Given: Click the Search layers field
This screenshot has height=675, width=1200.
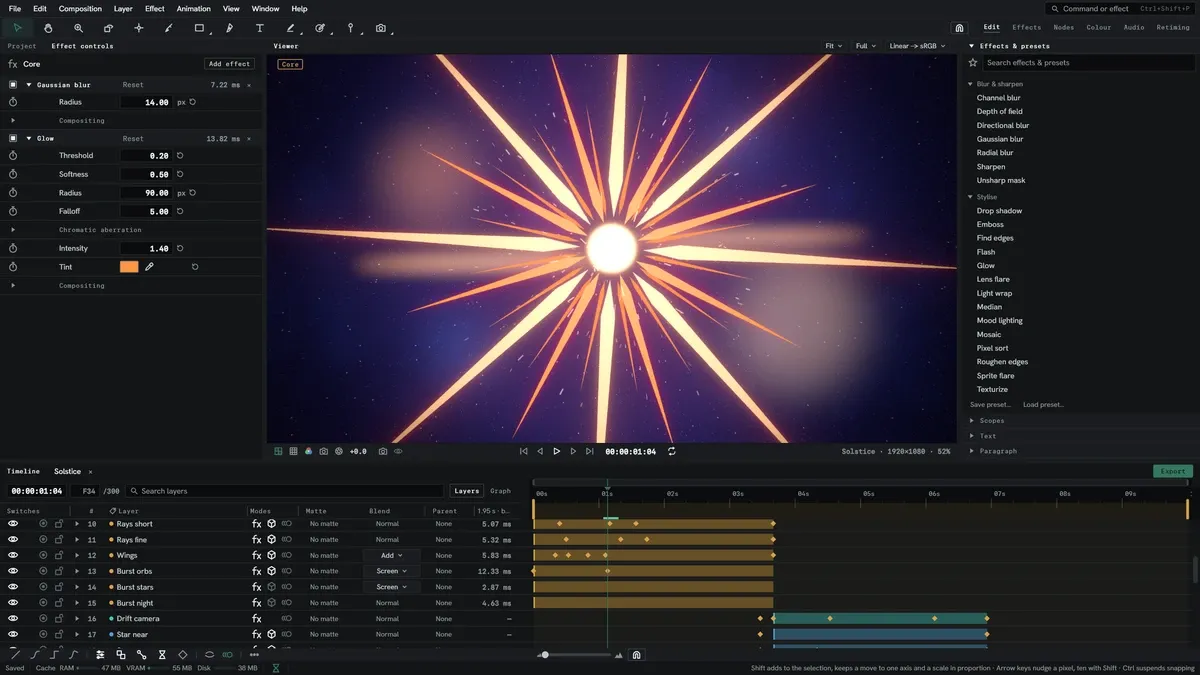Looking at the screenshot, I should coord(285,491).
